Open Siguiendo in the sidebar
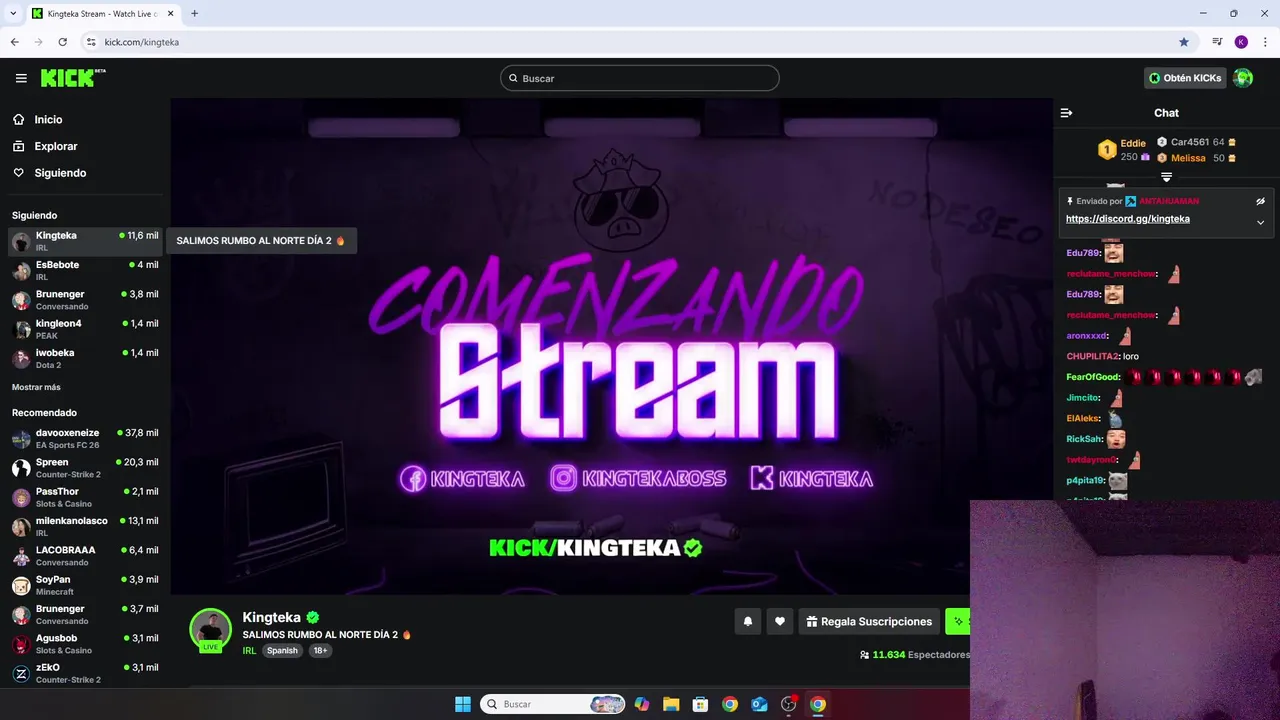This screenshot has width=1280, height=720. 60,173
